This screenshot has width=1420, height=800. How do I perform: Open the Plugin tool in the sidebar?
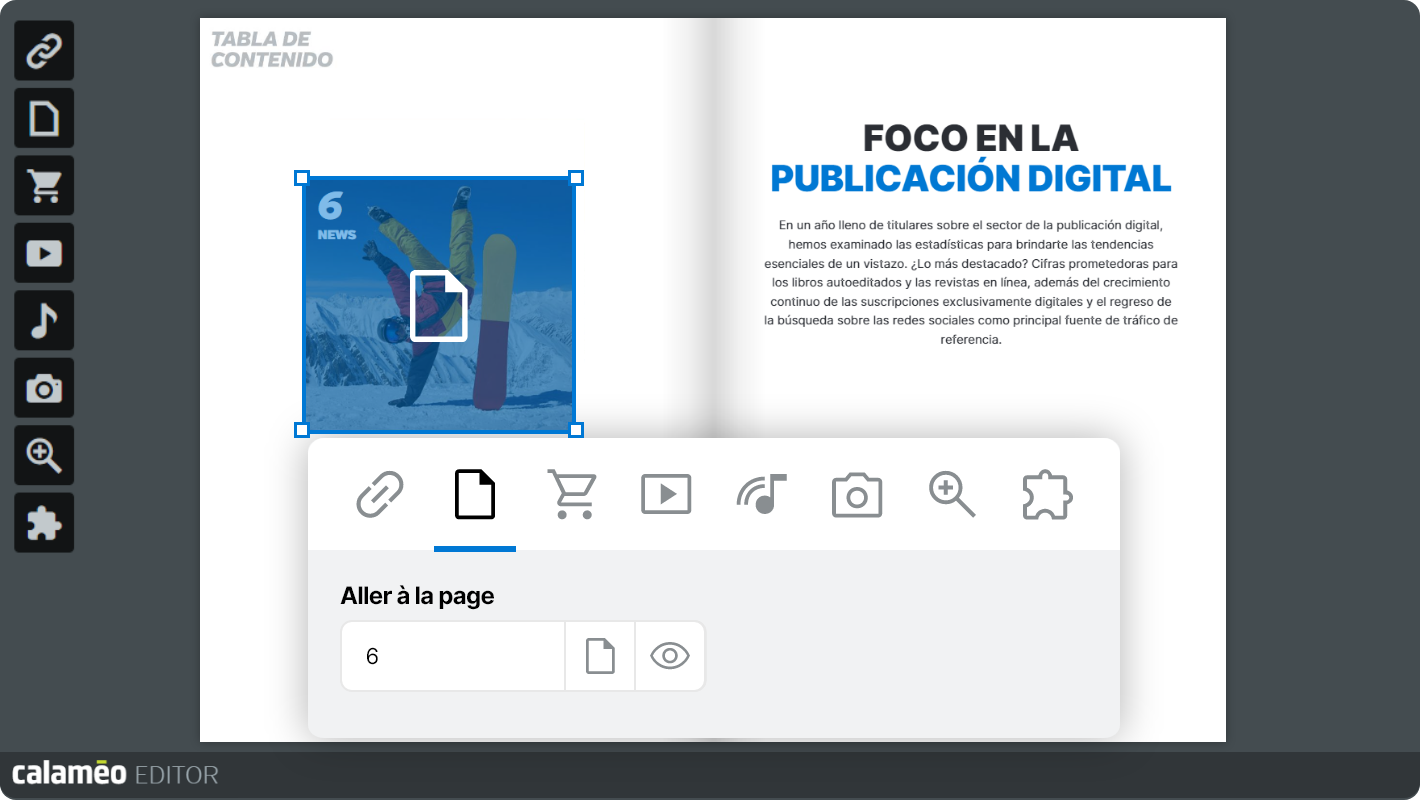click(x=44, y=522)
